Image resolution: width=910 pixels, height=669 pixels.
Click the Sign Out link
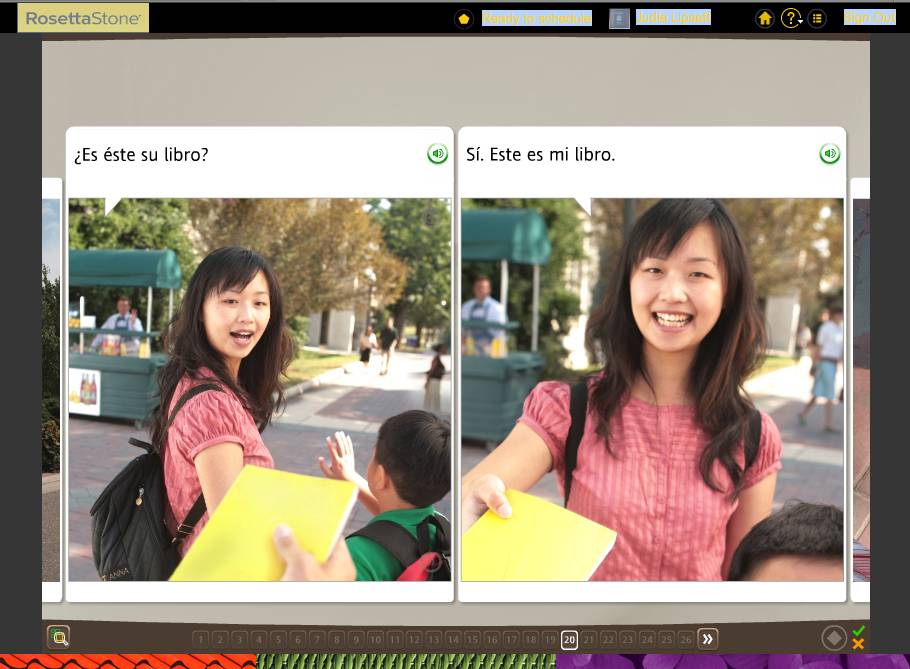(x=869, y=18)
